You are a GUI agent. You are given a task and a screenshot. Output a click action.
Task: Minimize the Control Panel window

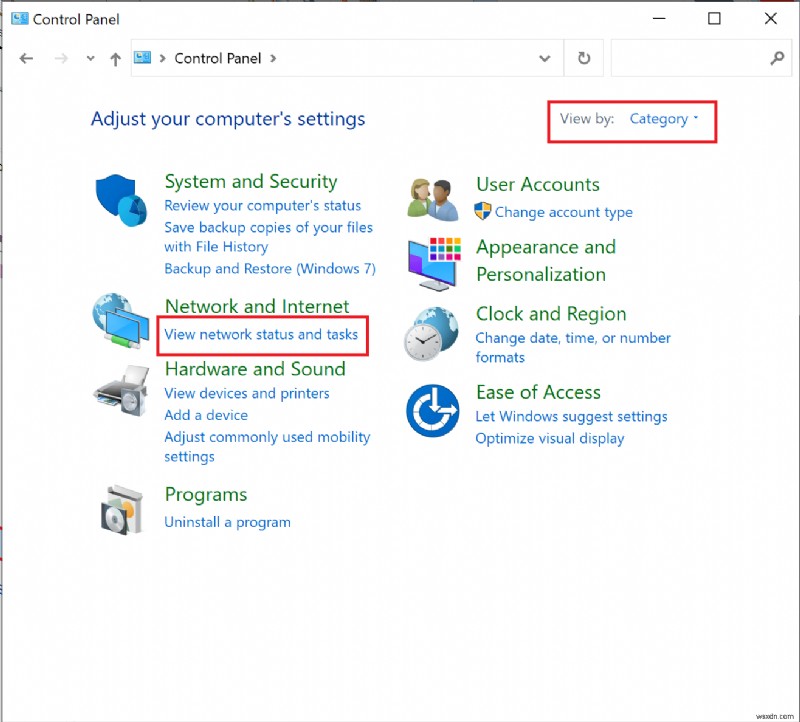pos(659,19)
